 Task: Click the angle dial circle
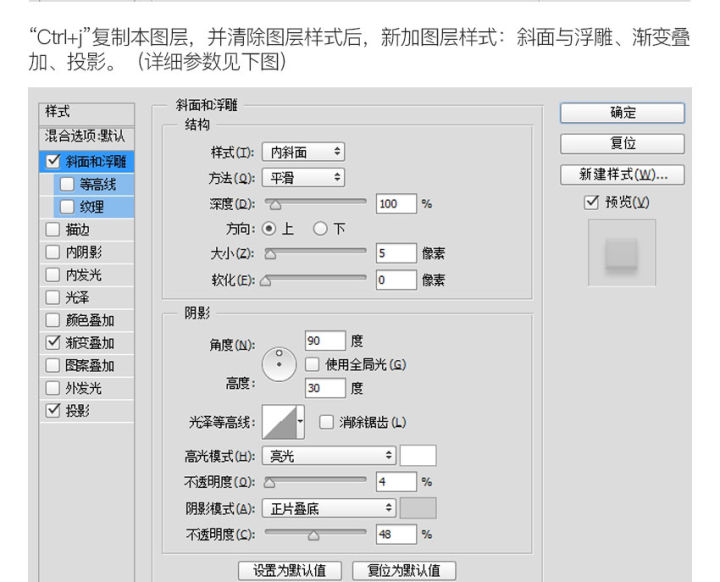(279, 364)
